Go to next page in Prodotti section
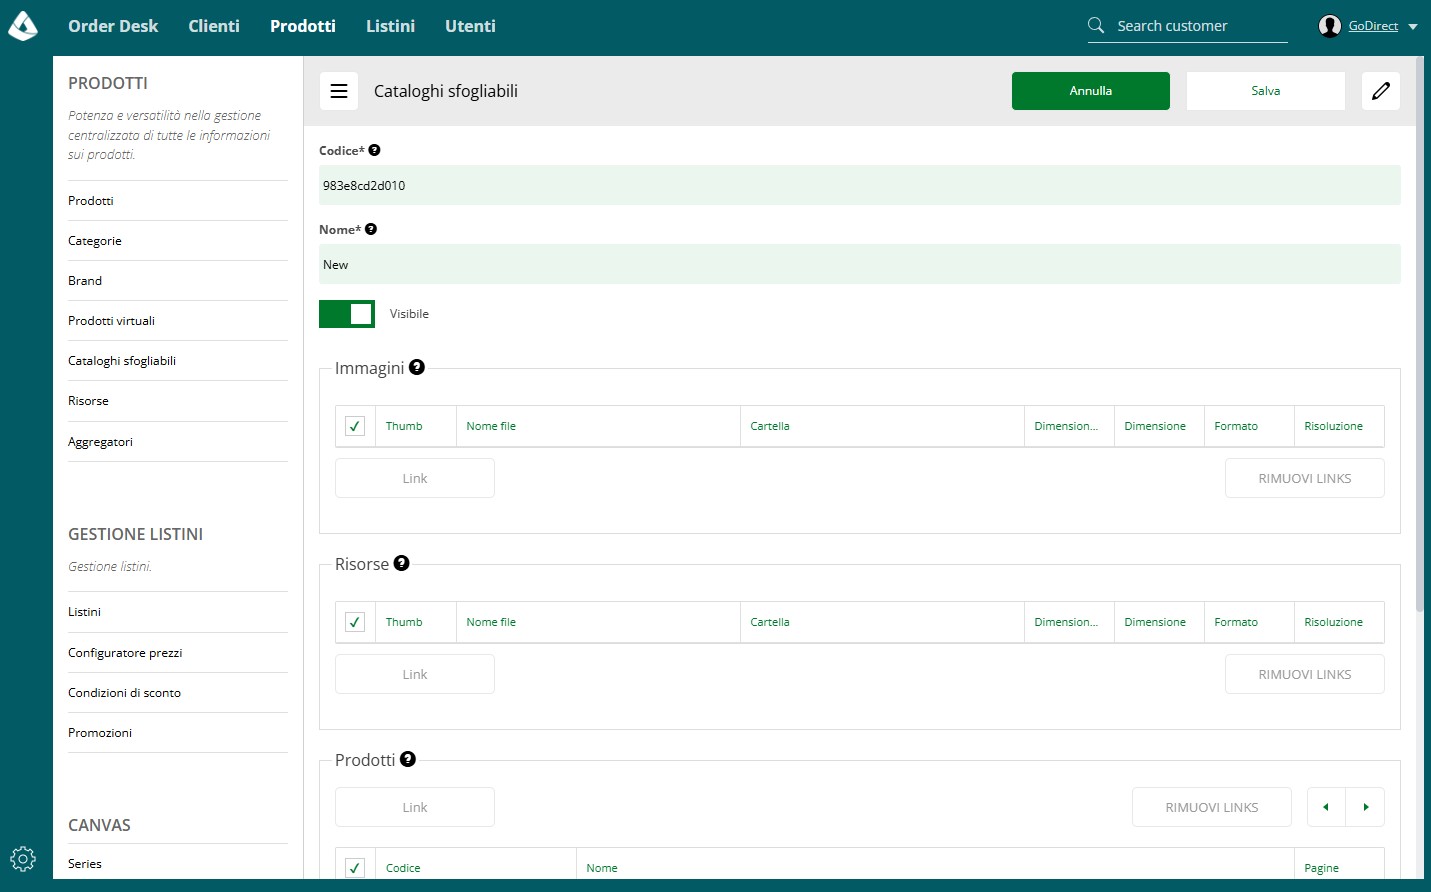This screenshot has width=1431, height=892. coord(1365,807)
